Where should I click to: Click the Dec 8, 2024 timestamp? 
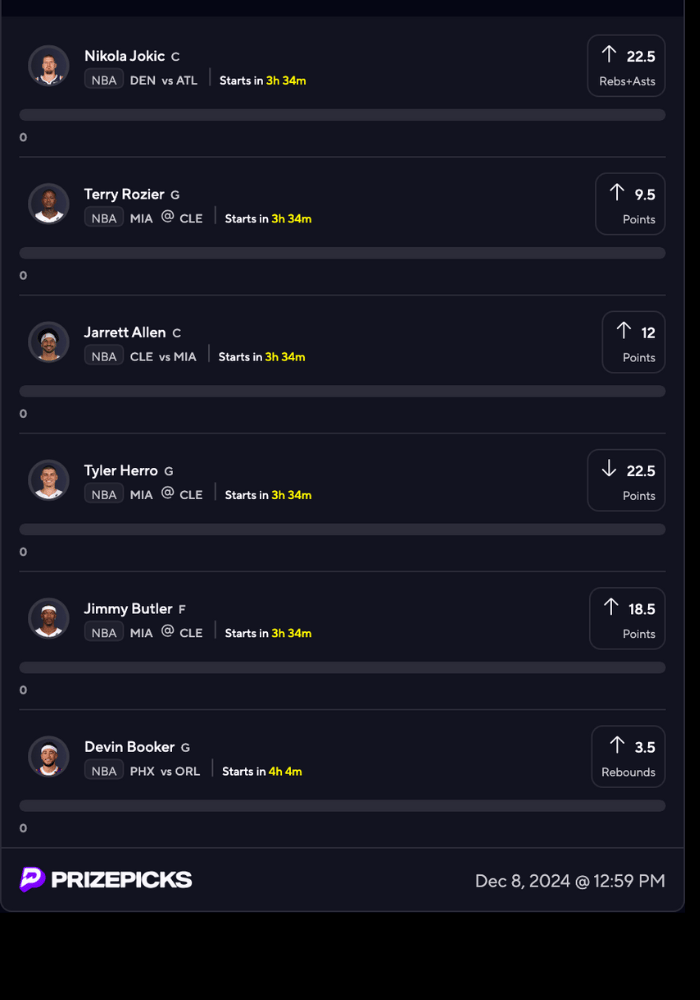pos(570,881)
